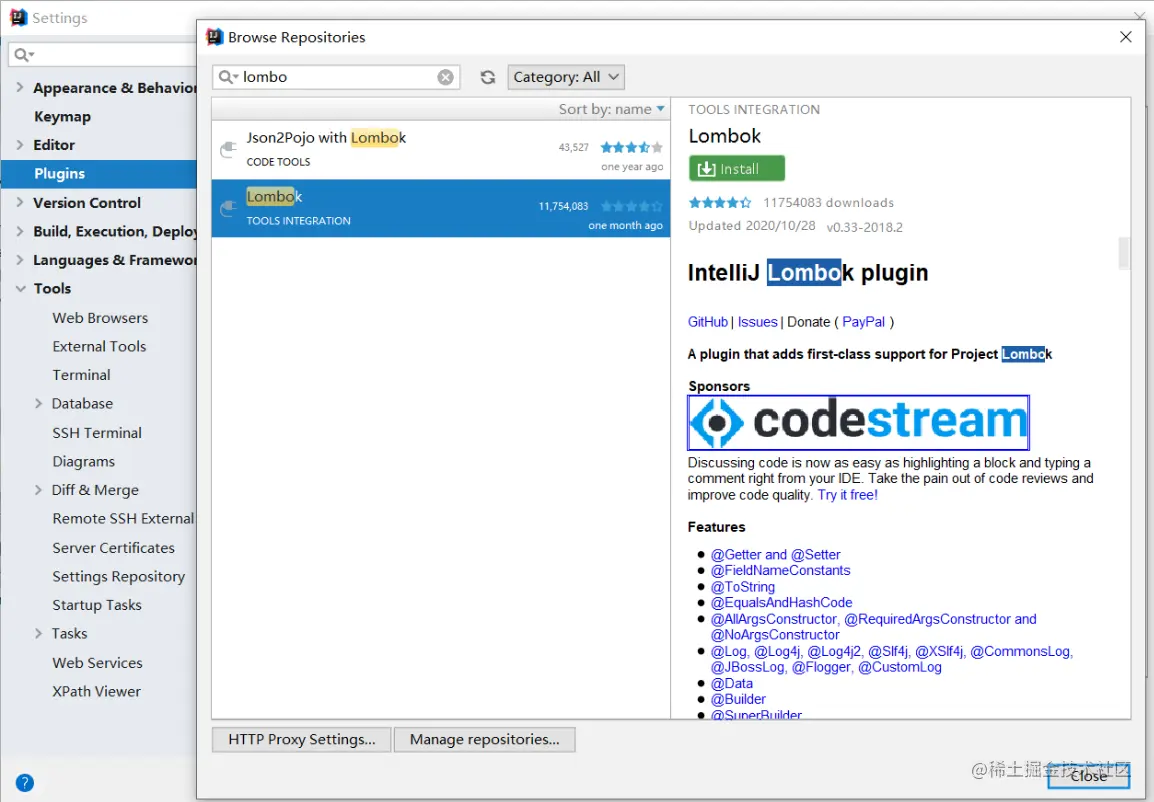This screenshot has height=802, width=1154.
Task: Open Web Services settings
Action: pos(97,663)
